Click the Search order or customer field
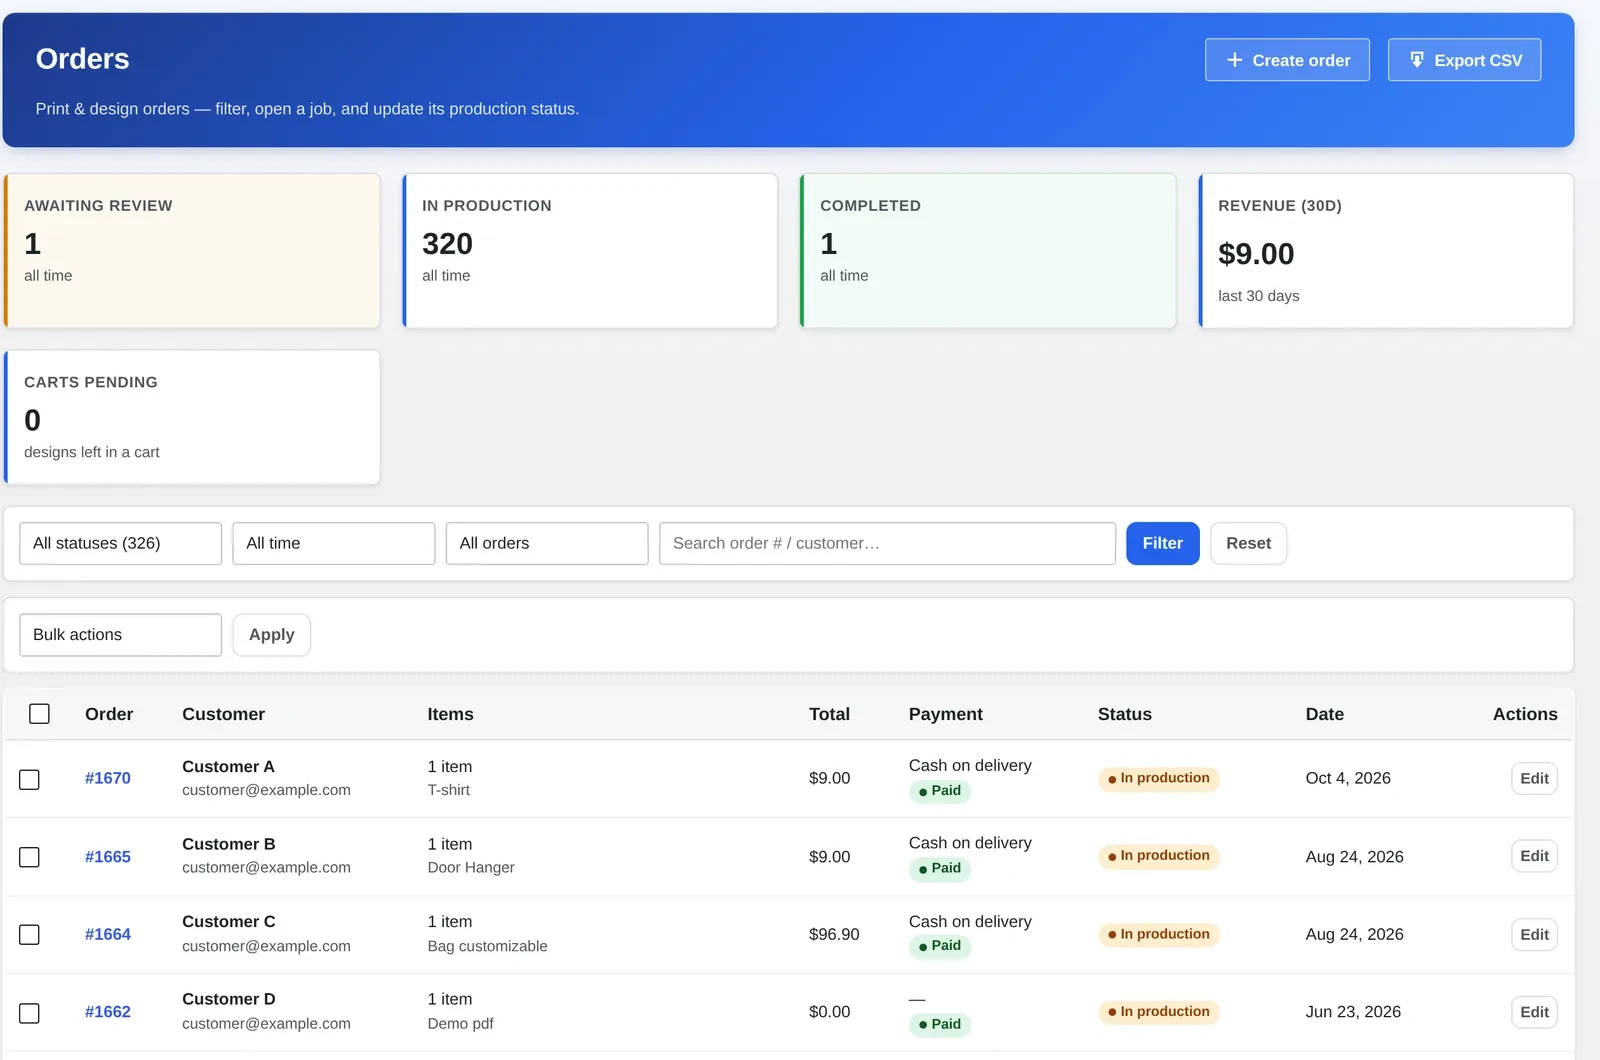The image size is (1600, 1060). (x=887, y=543)
